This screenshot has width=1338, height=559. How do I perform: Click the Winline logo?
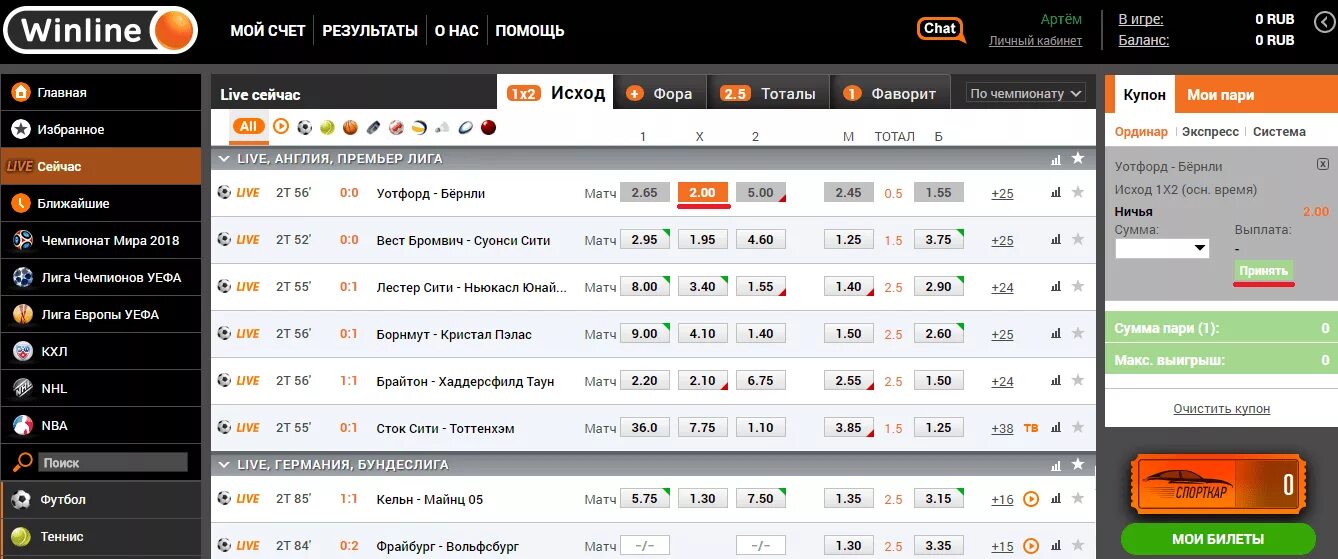99,29
